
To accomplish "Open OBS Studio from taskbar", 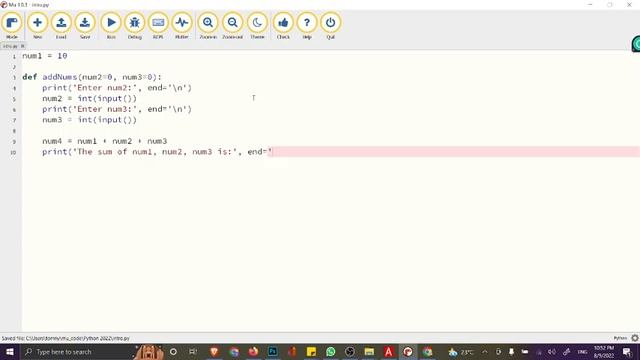I will pos(350,351).
